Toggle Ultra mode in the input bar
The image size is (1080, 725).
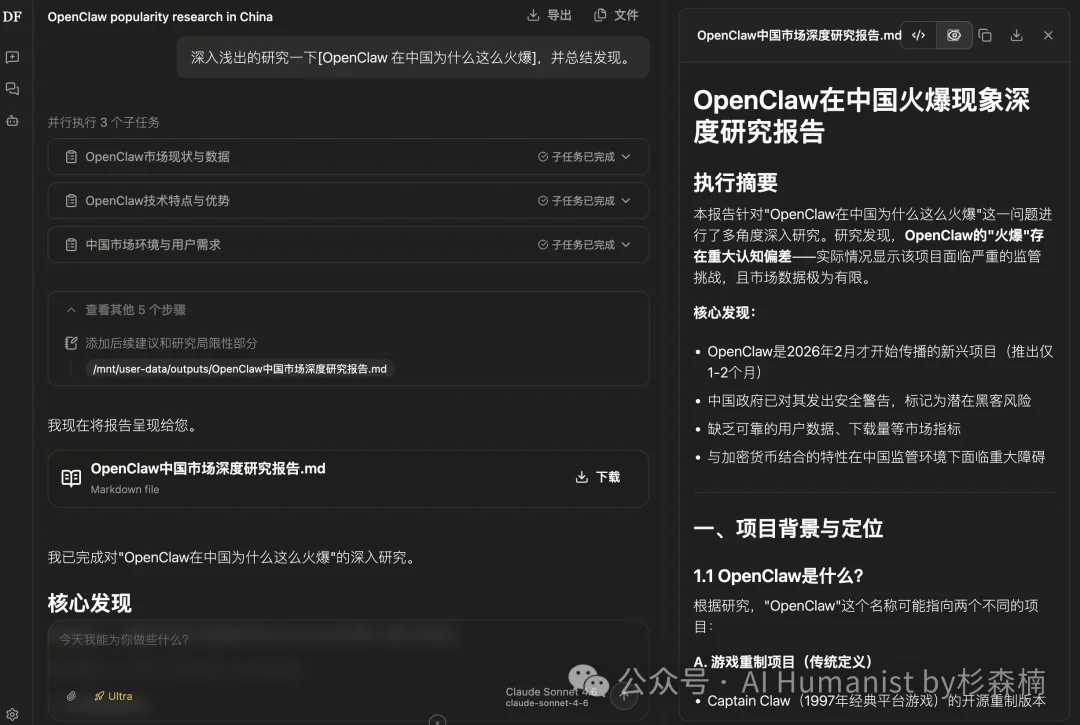(113, 696)
